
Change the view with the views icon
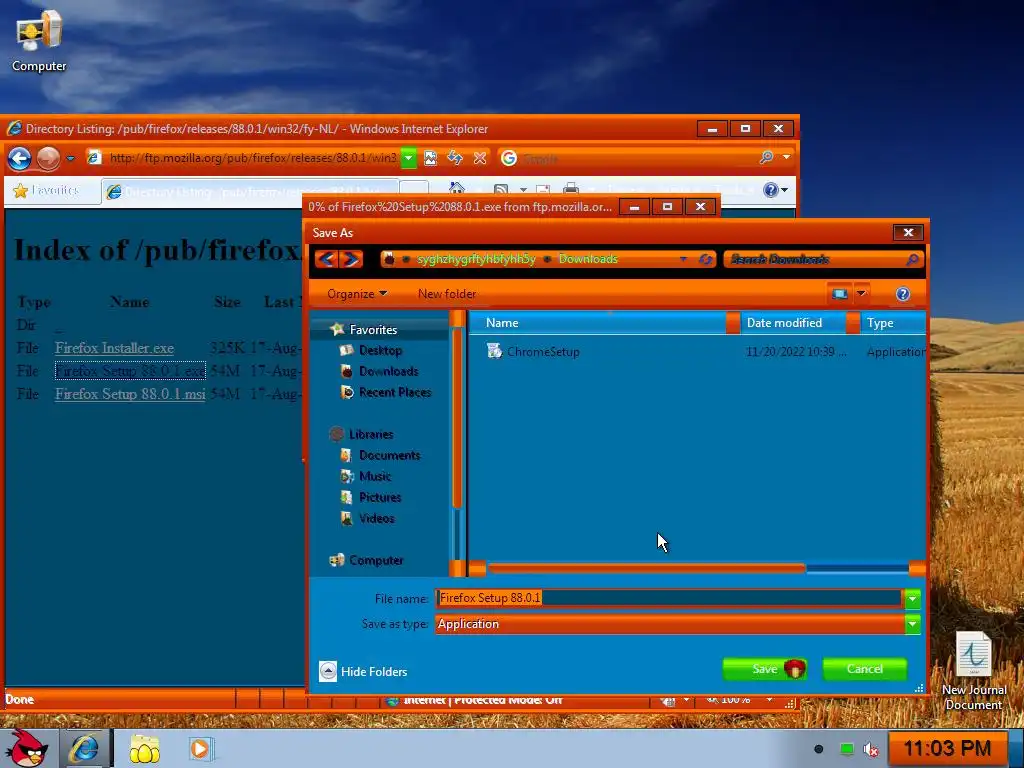[839, 294]
